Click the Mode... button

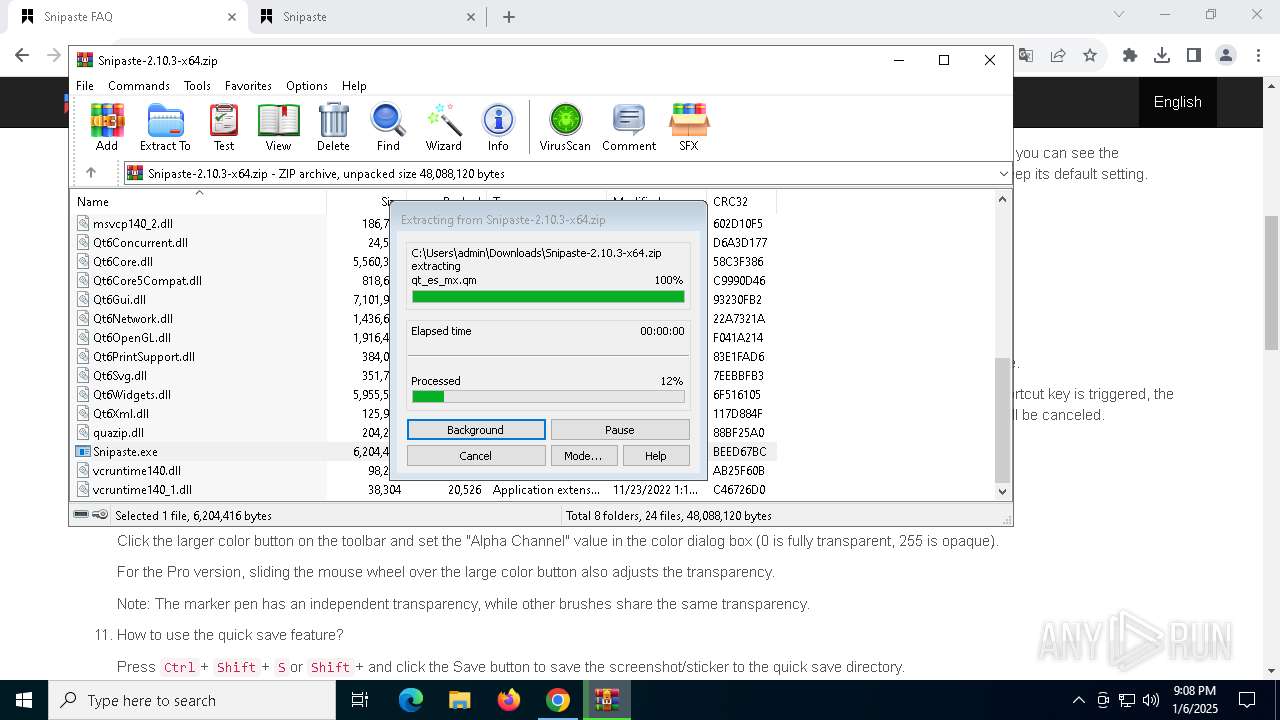[x=583, y=456]
